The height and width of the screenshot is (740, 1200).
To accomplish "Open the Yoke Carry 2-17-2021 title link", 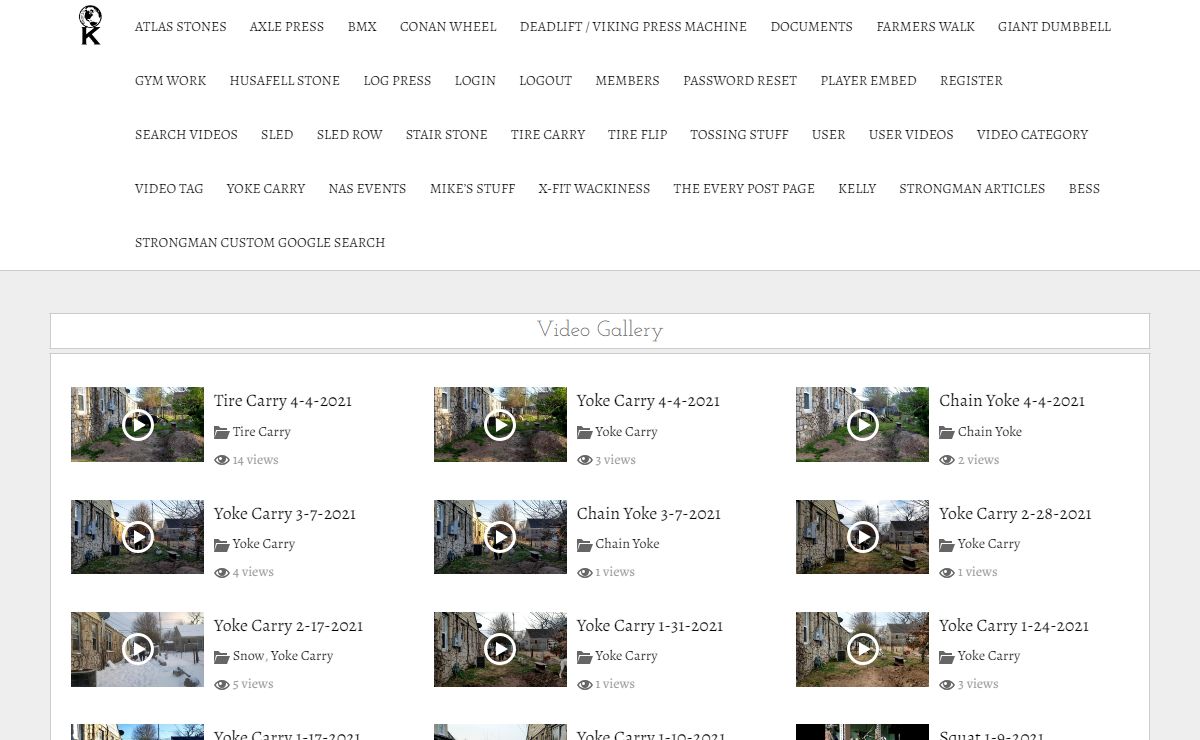I will (288, 625).
